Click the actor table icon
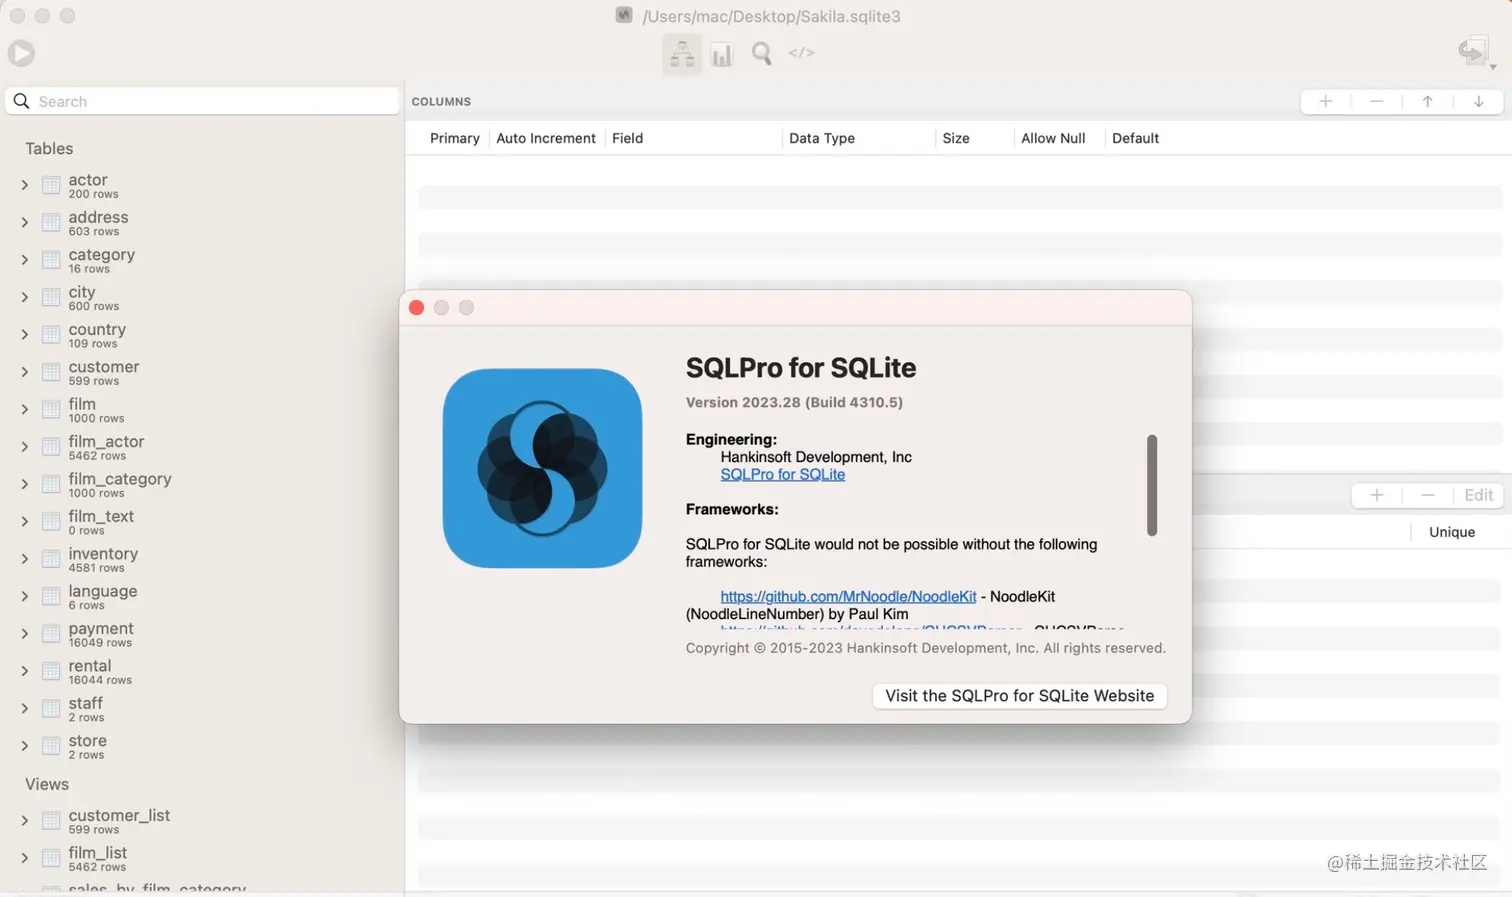This screenshot has width=1512, height=897. 51,185
